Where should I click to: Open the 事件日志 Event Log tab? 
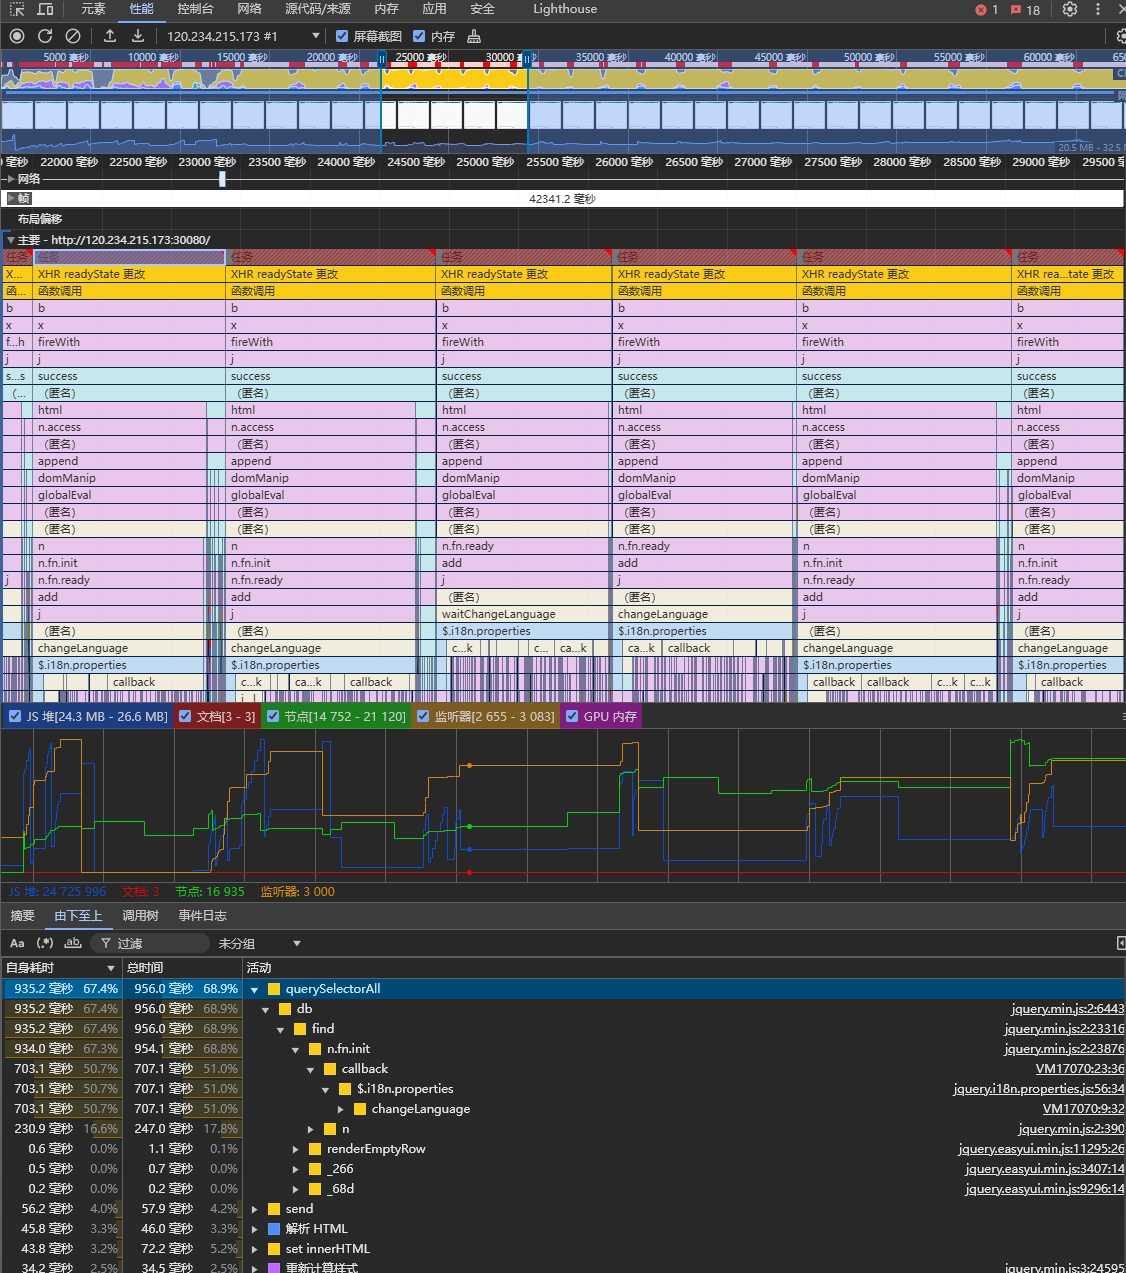click(x=202, y=916)
